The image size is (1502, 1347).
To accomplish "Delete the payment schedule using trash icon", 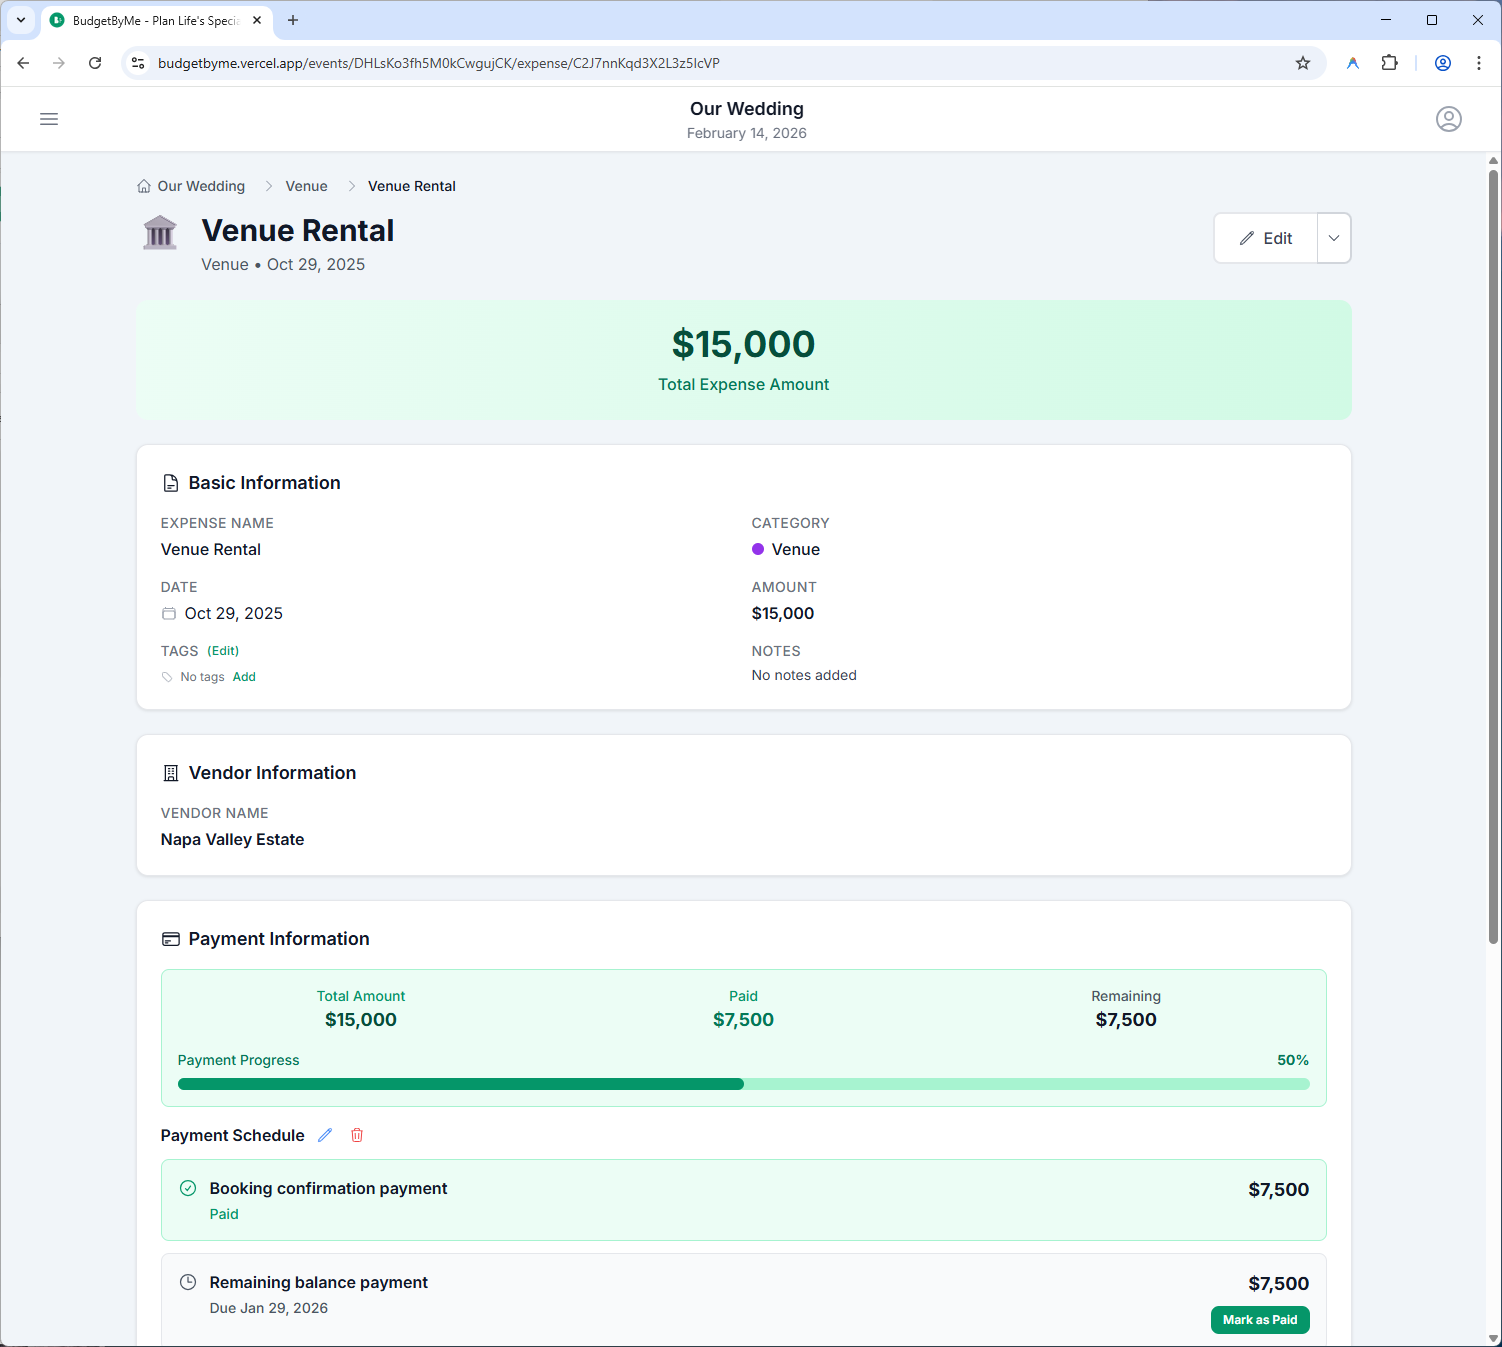I will 357,1134.
